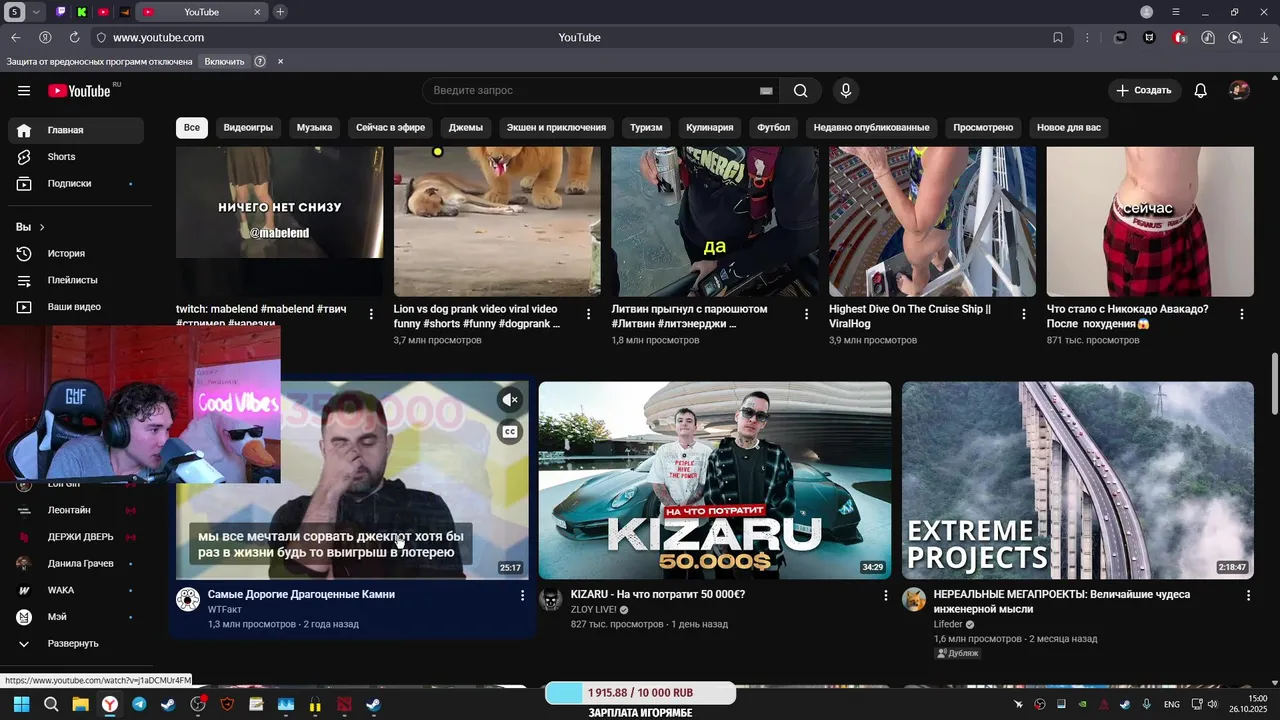Click the search magnifier button
Screen dimensions: 1280x720
800,90
